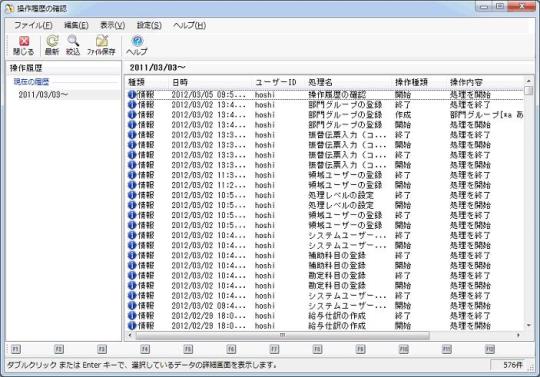Open the ヘルプ(H) menu

pos(189,25)
